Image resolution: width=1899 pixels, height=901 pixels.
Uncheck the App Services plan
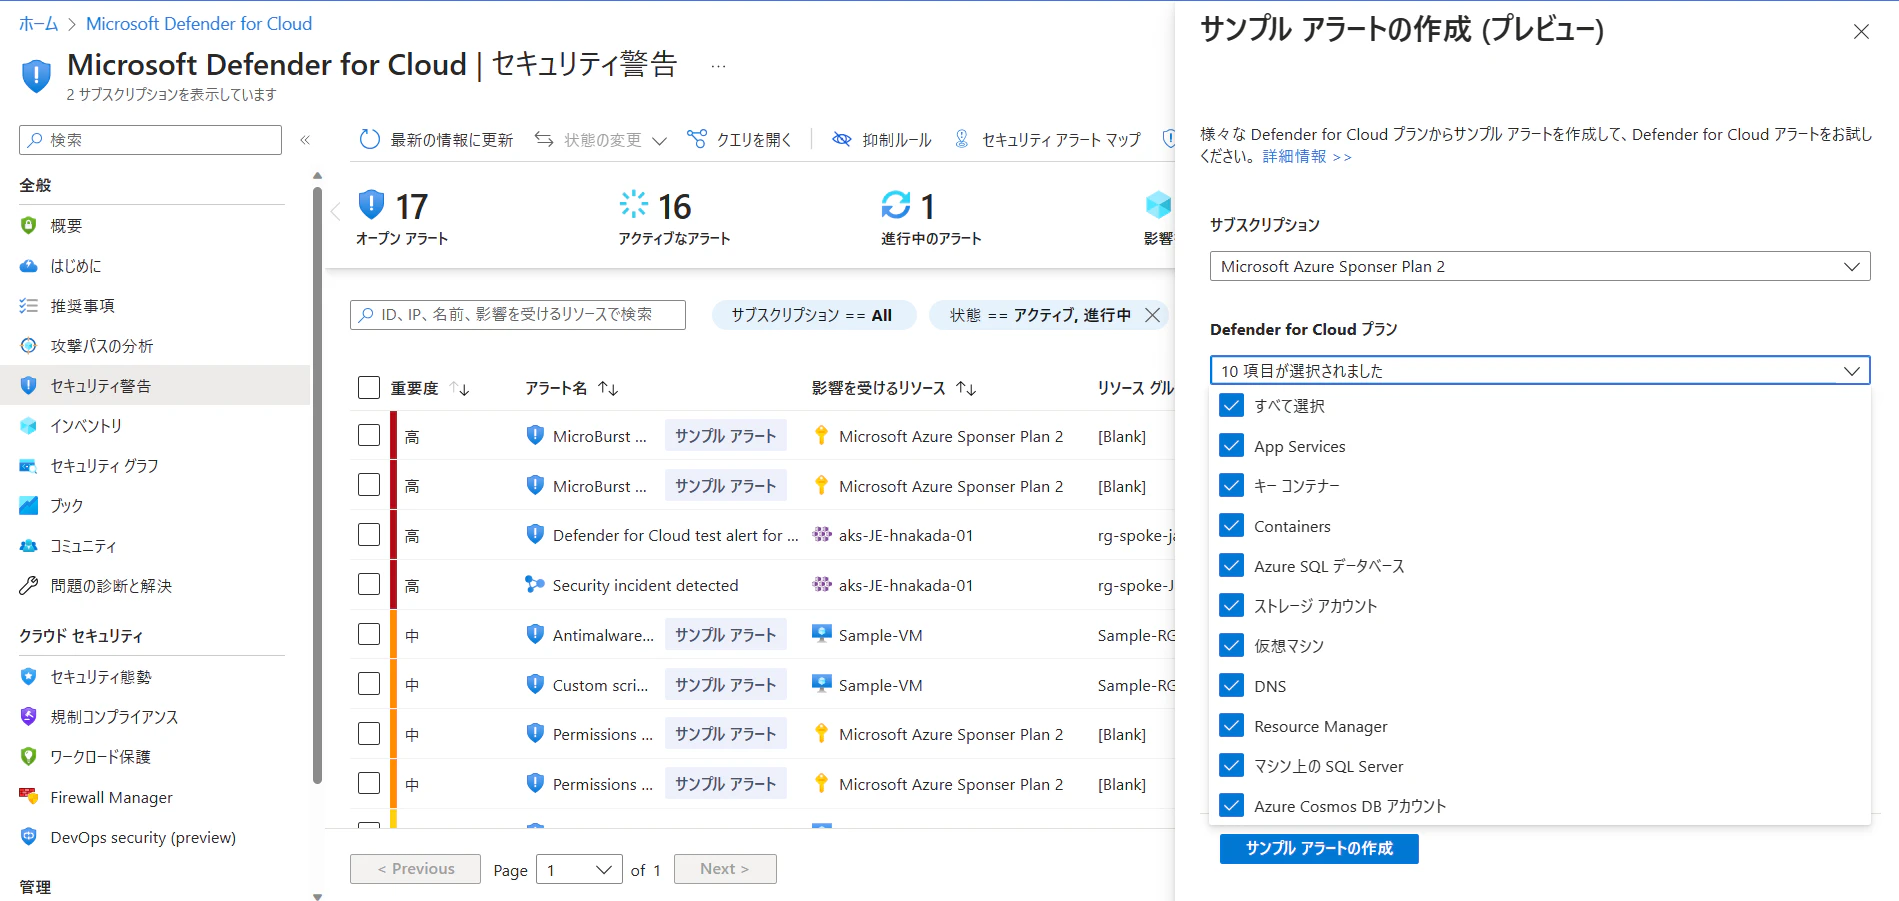(1232, 446)
